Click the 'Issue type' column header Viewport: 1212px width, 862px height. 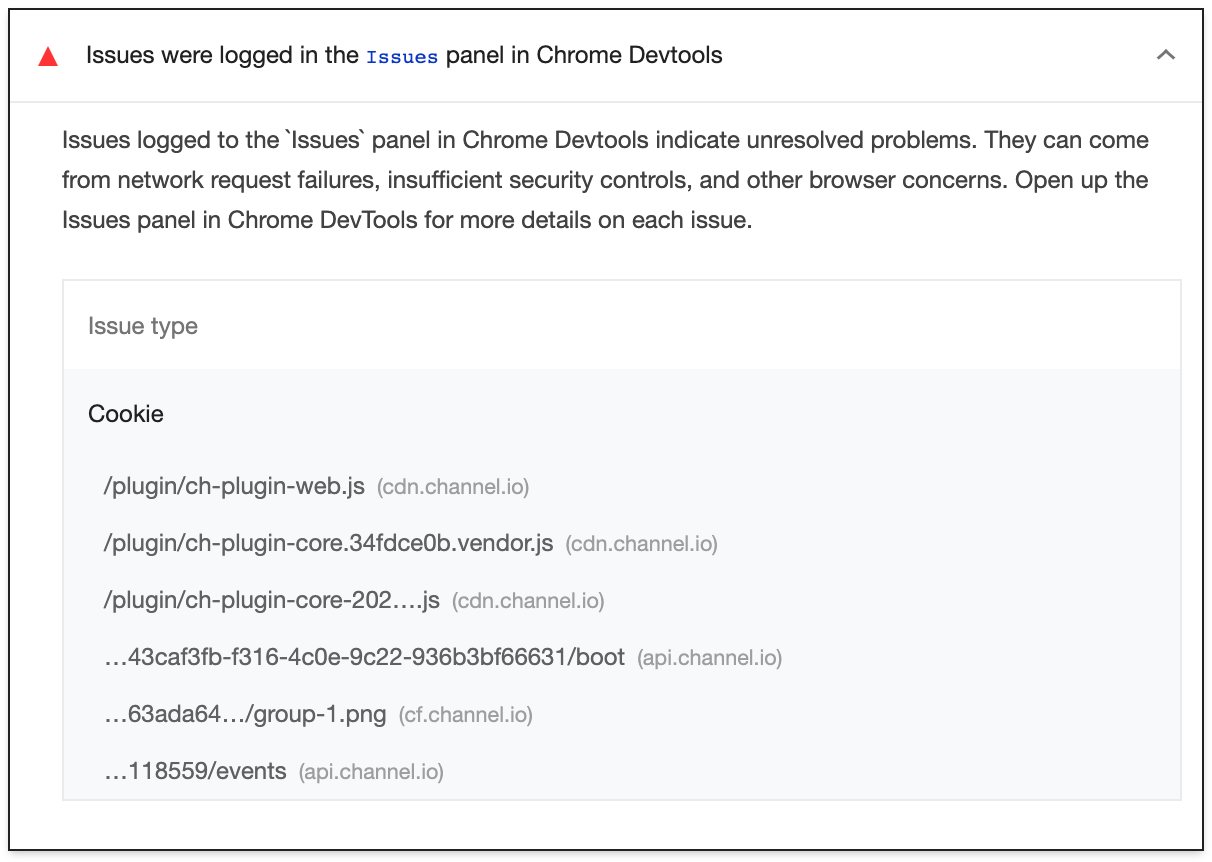pos(143,326)
